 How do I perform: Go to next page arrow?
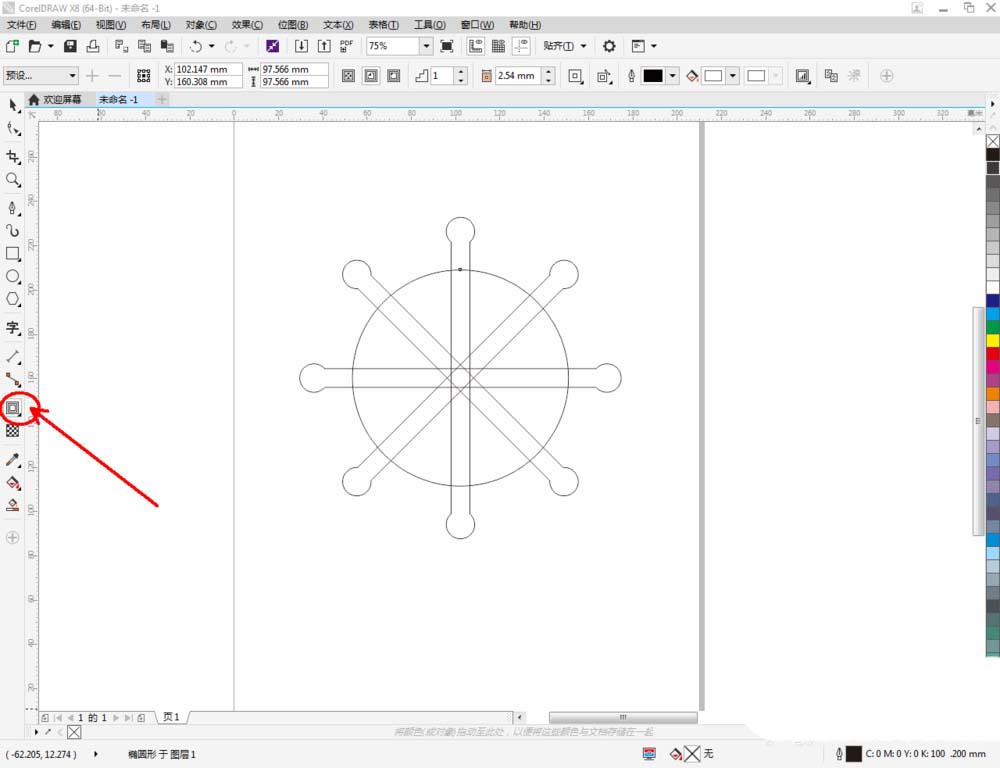point(116,718)
